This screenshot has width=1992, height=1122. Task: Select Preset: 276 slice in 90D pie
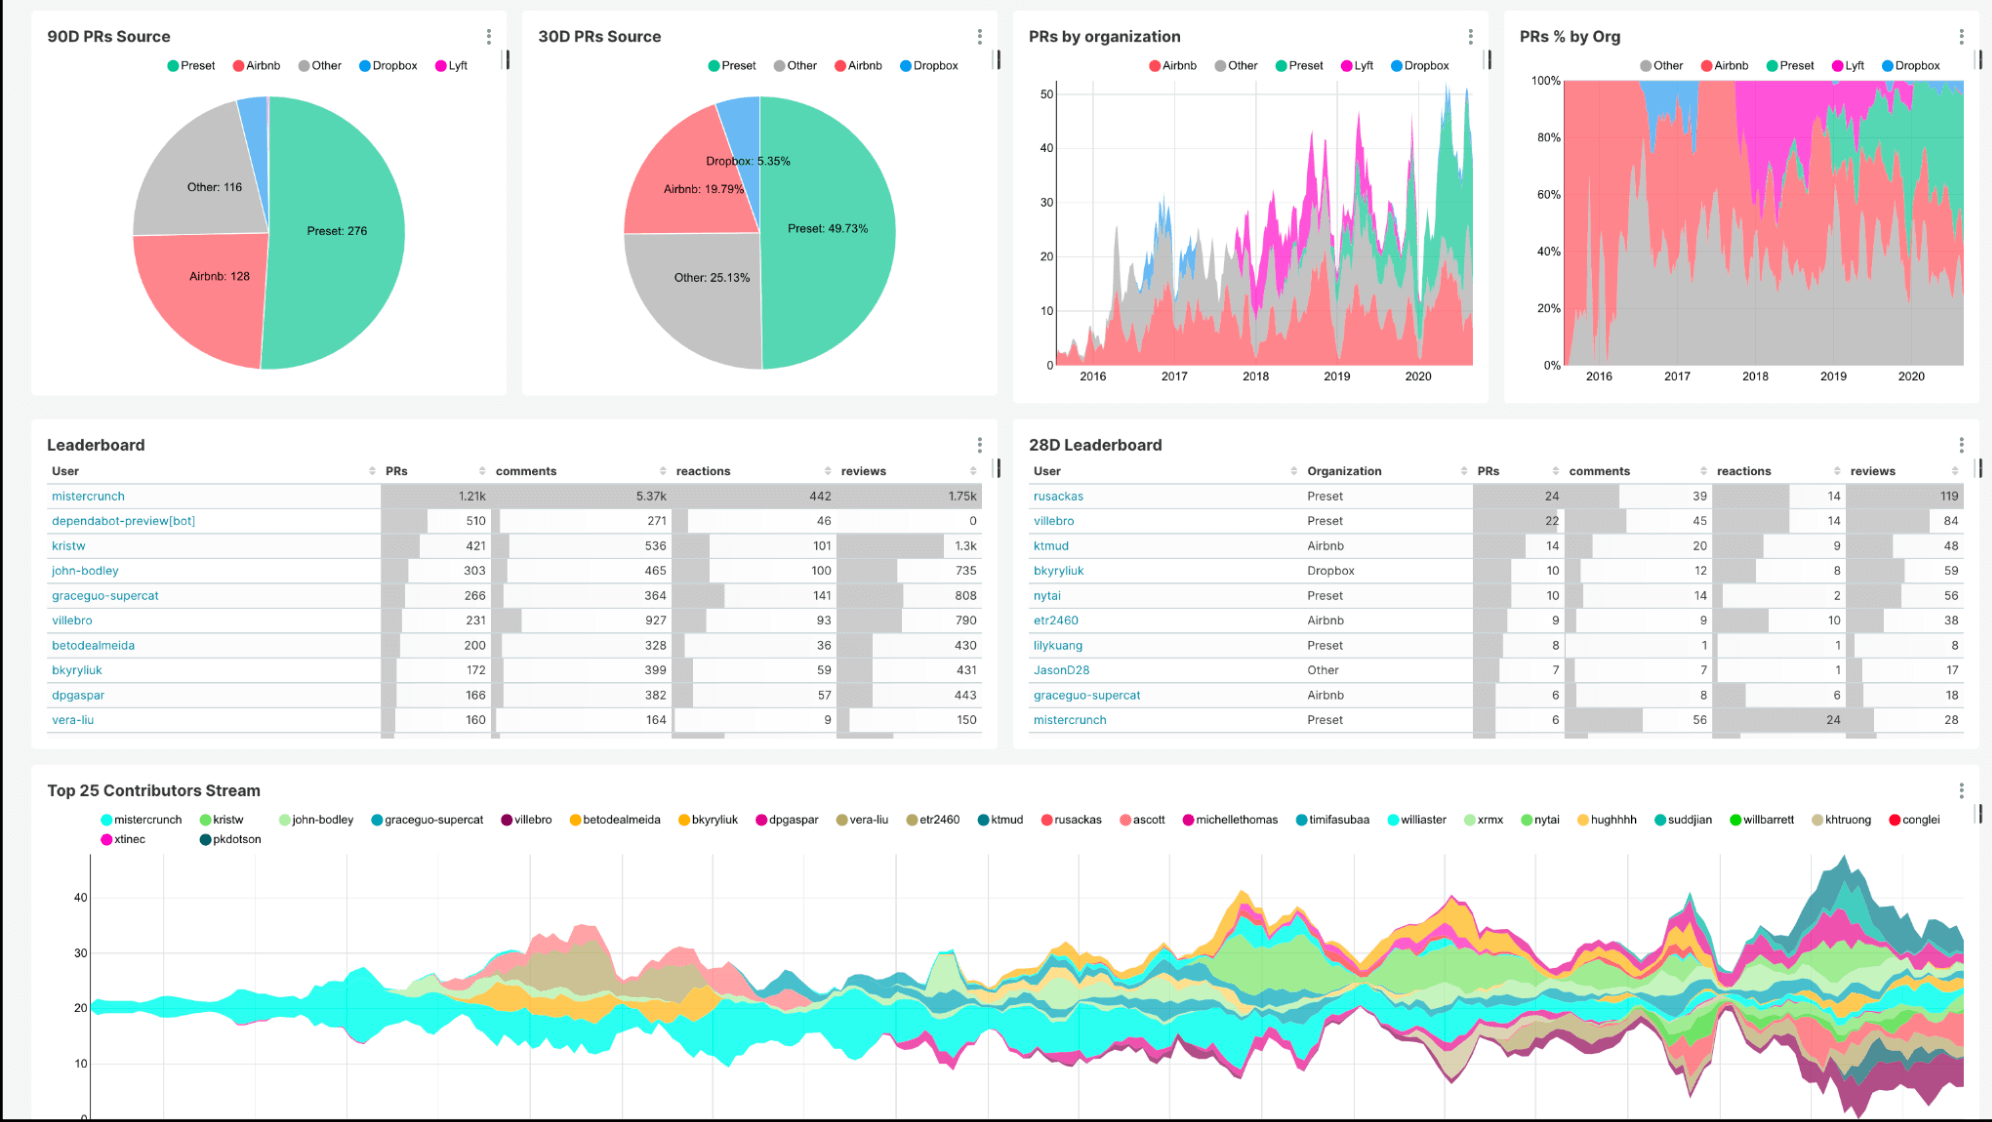[x=336, y=231]
